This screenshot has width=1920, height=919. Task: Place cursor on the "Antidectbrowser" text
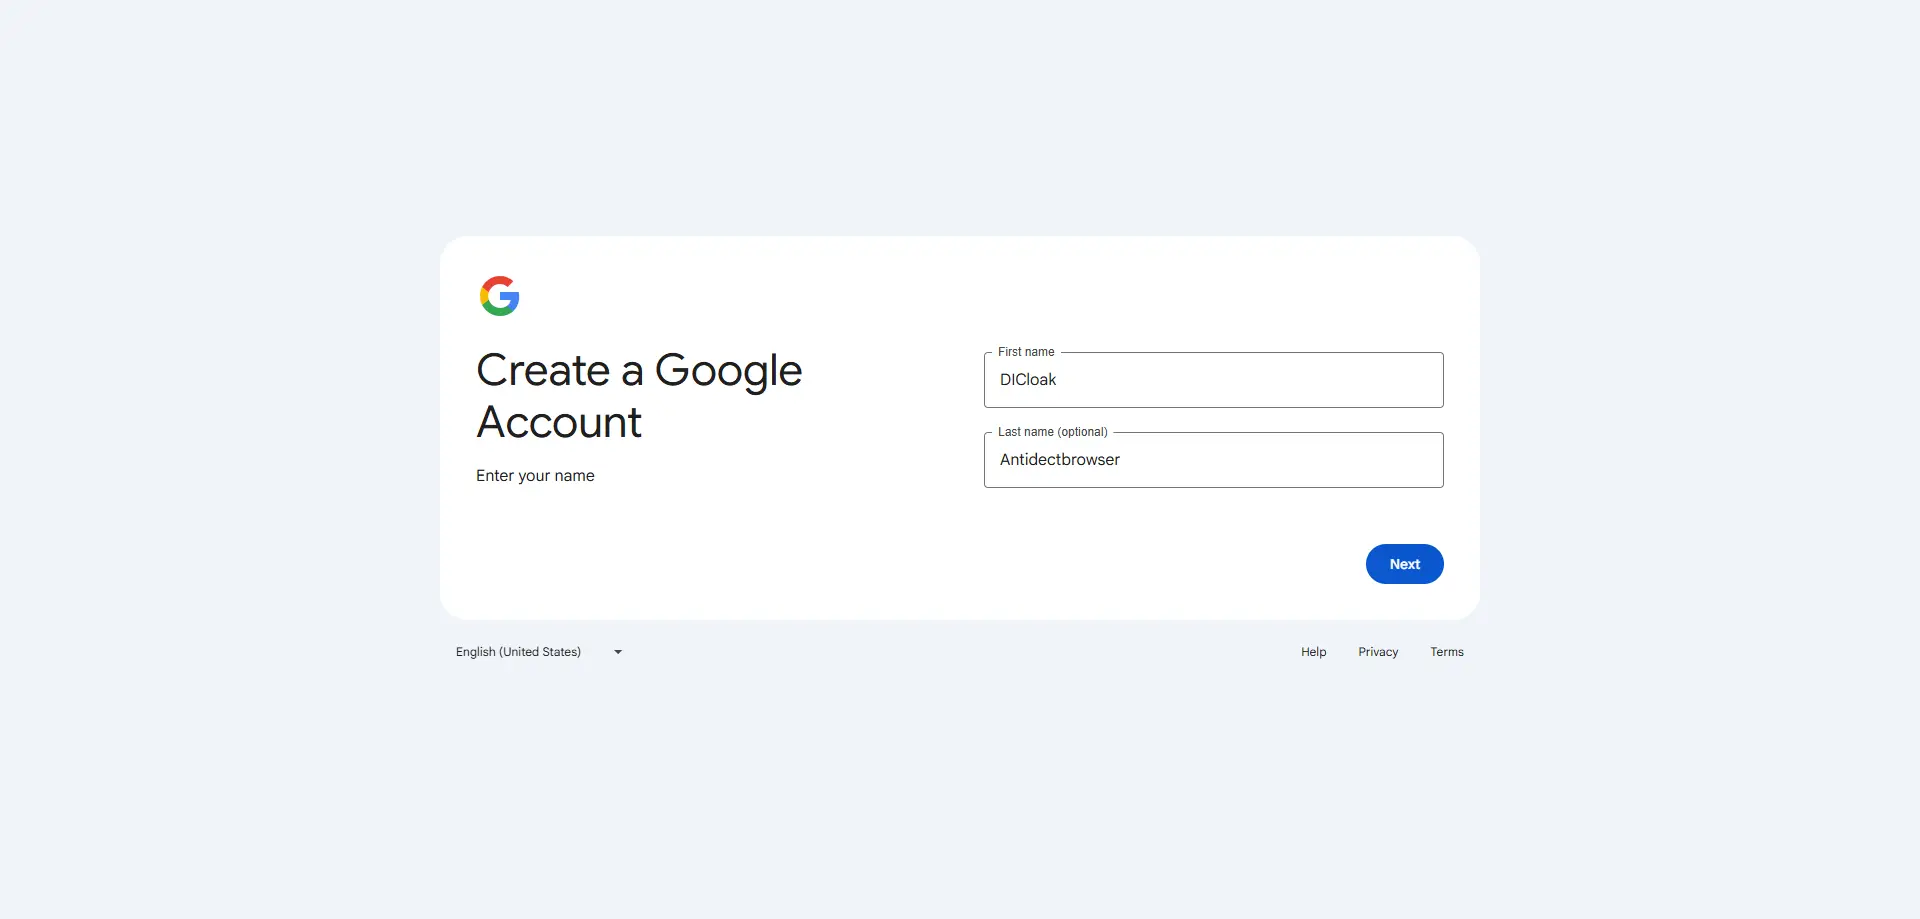tap(1059, 460)
